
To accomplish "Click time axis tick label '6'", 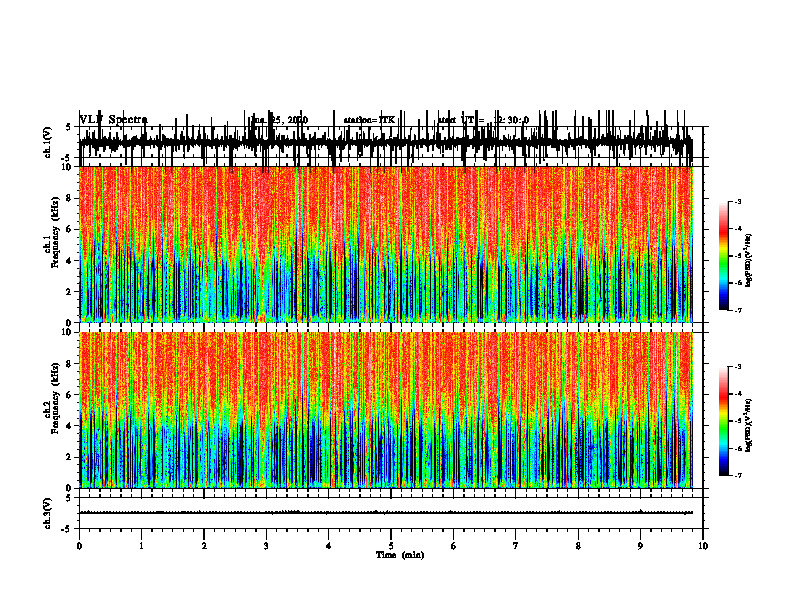I will (454, 546).
